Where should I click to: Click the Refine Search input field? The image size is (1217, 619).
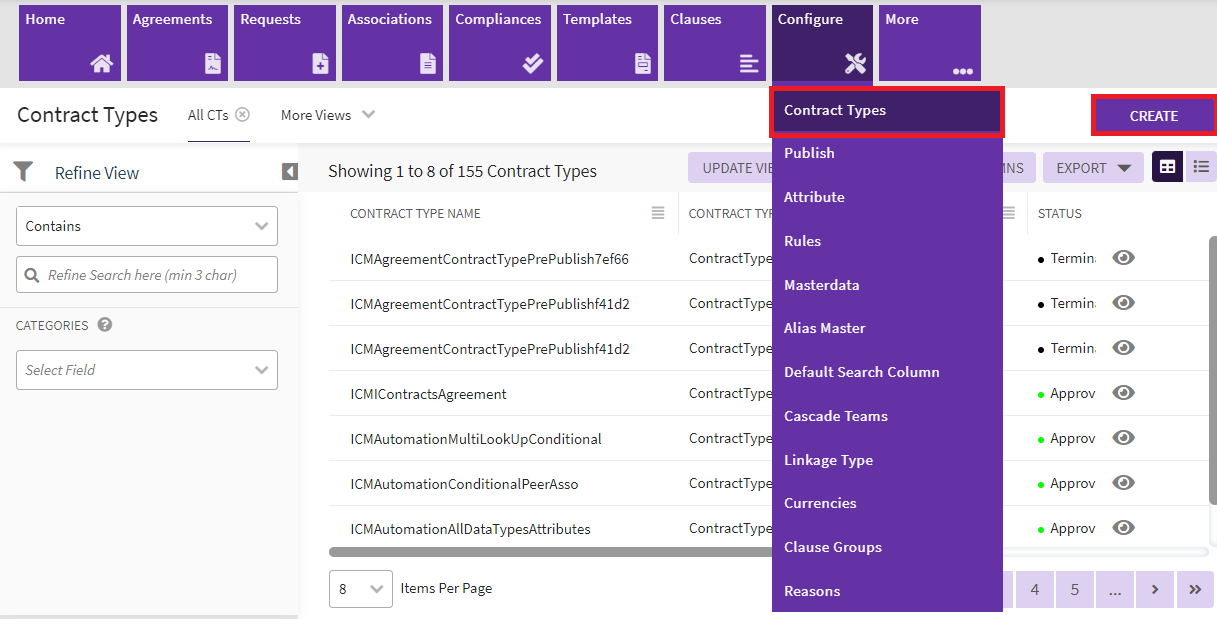pos(147,275)
